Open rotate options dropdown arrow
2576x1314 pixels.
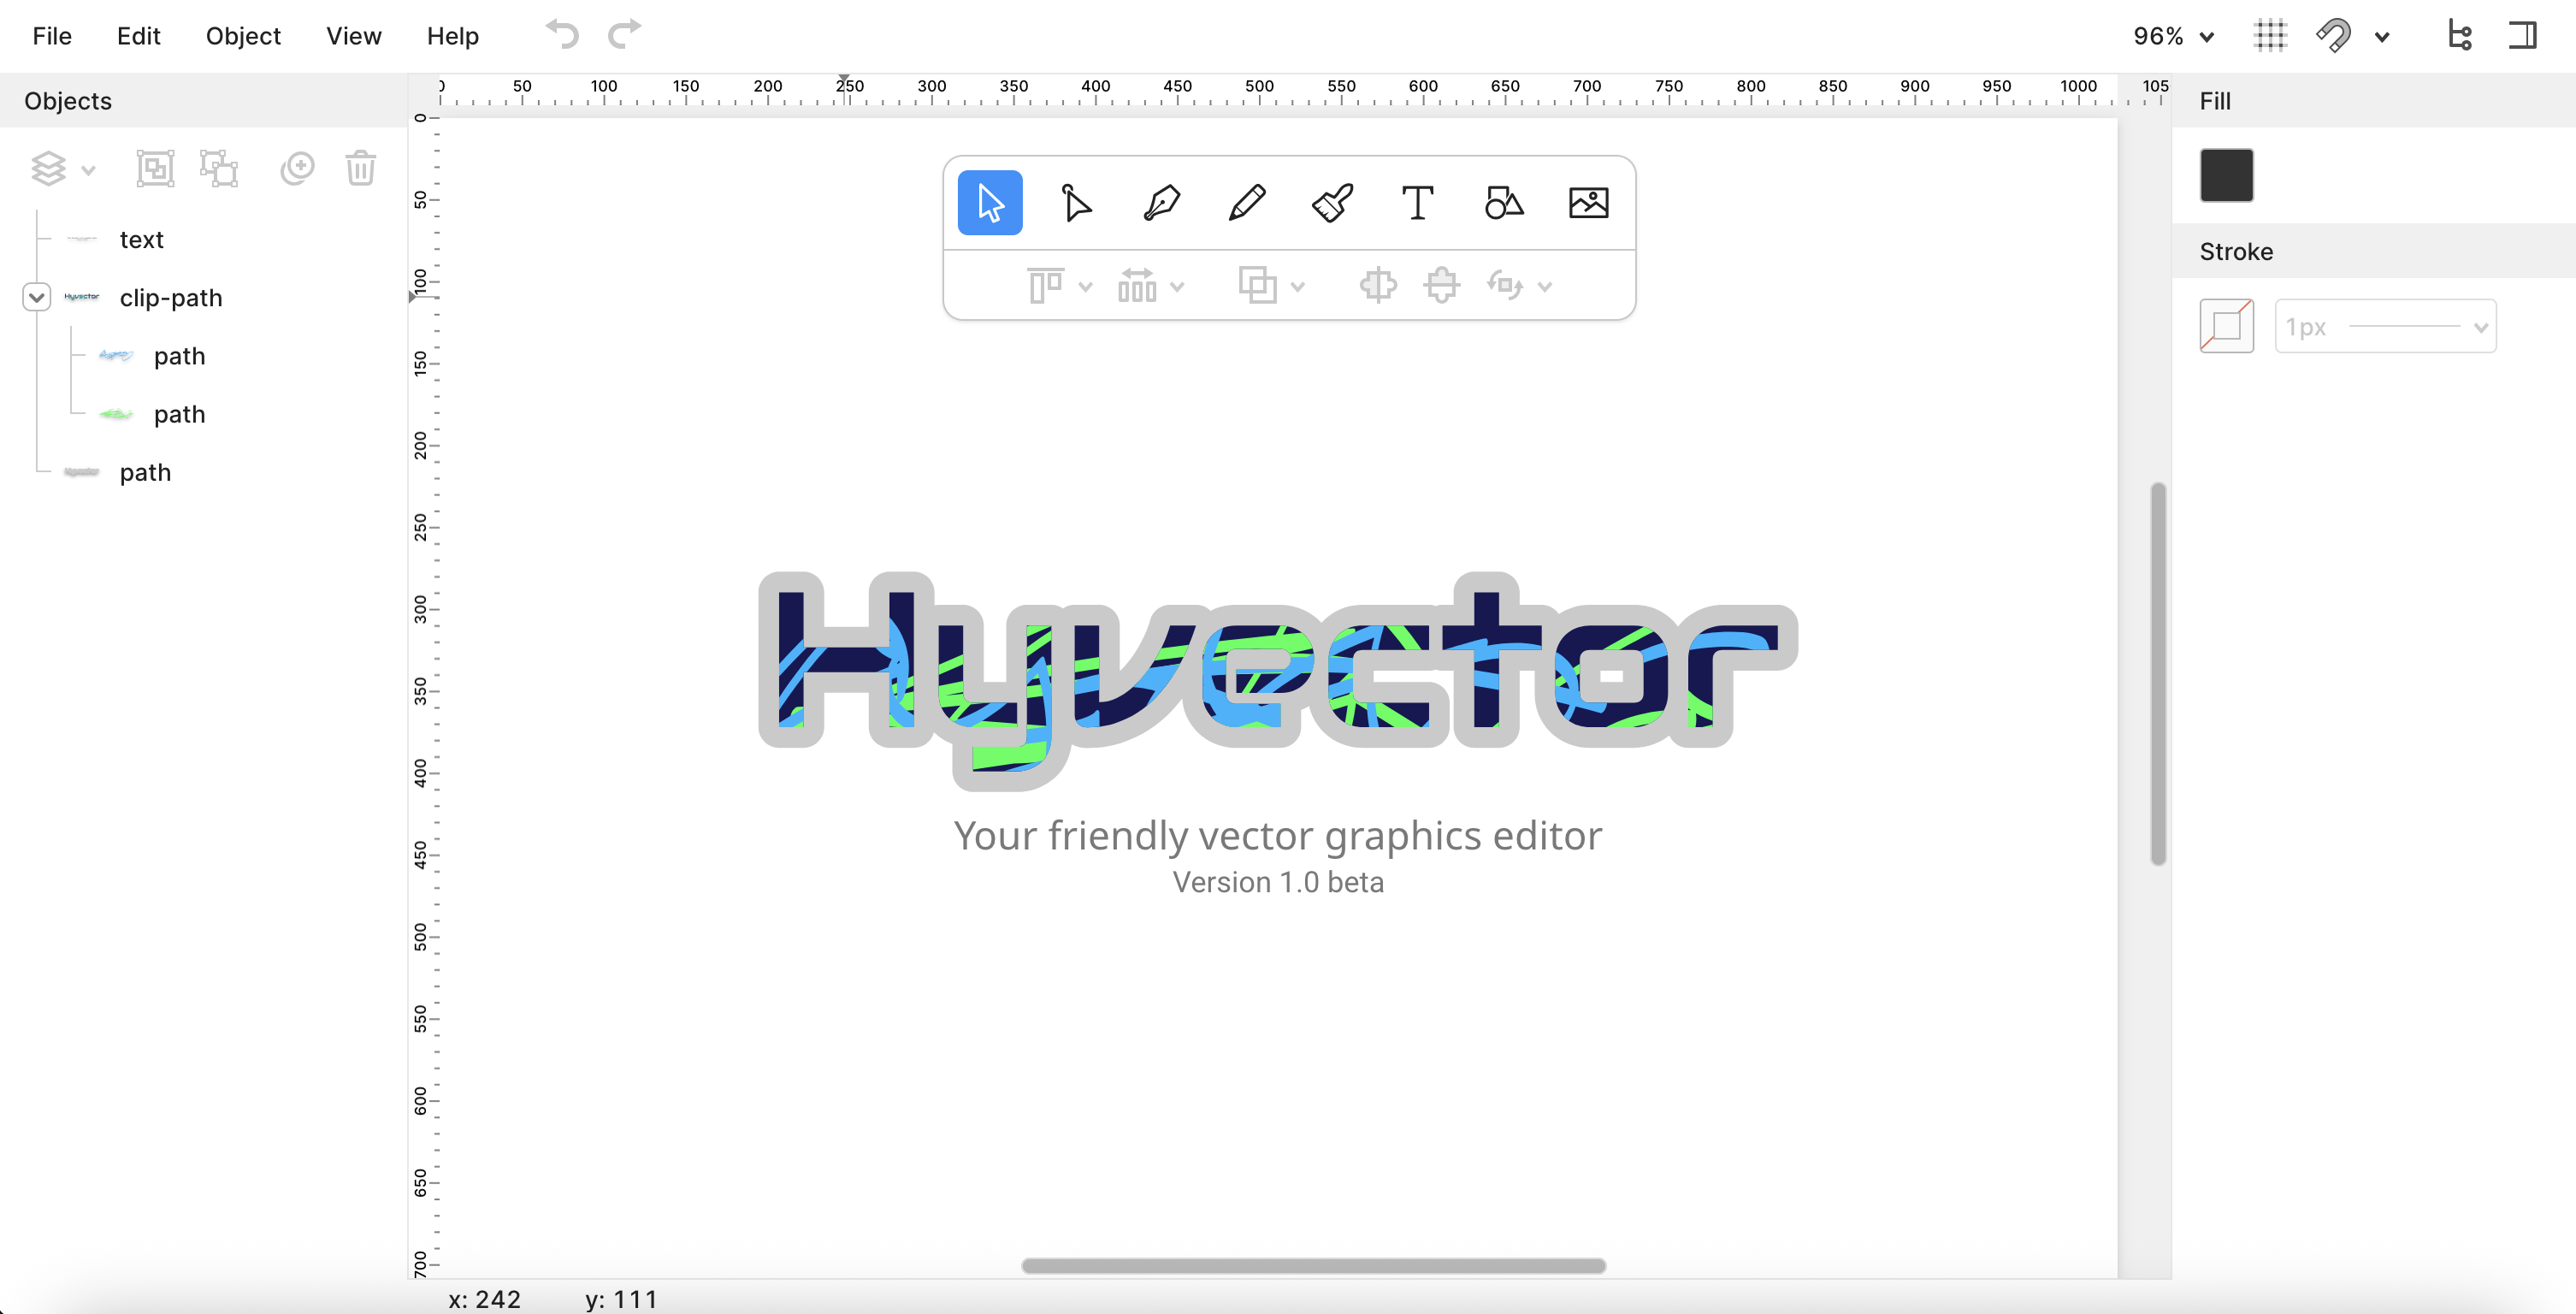(x=1545, y=288)
